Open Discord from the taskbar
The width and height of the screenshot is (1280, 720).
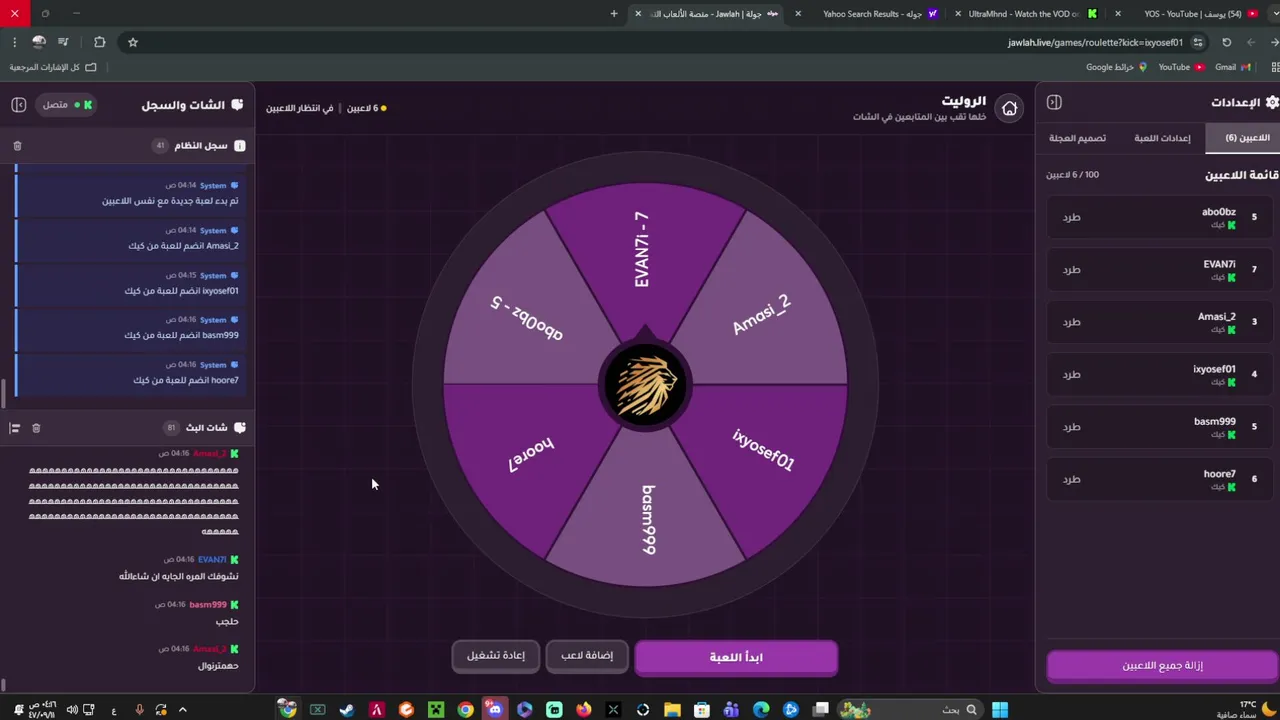495,710
